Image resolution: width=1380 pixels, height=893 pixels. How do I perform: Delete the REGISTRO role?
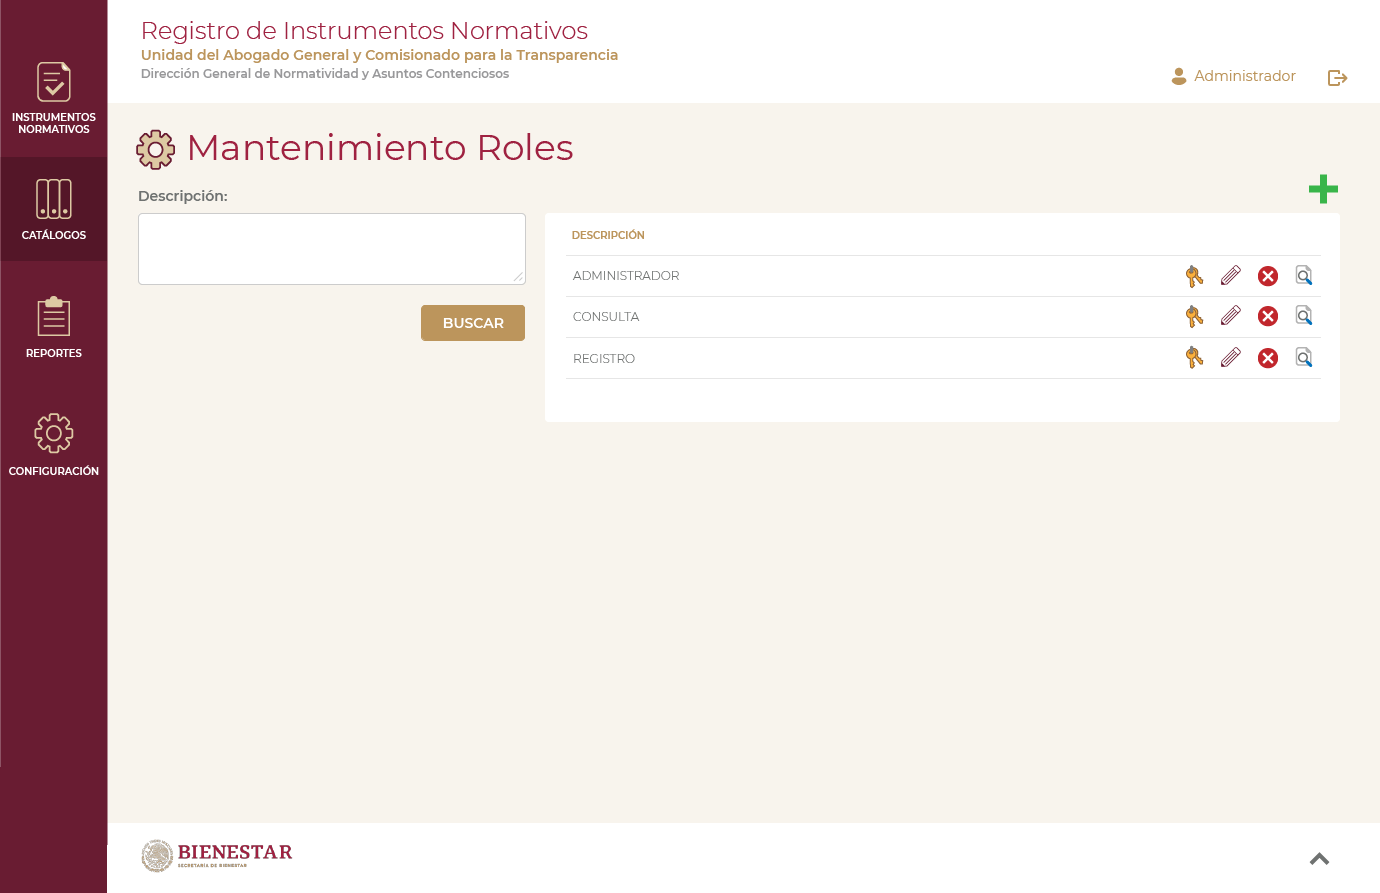click(1268, 358)
